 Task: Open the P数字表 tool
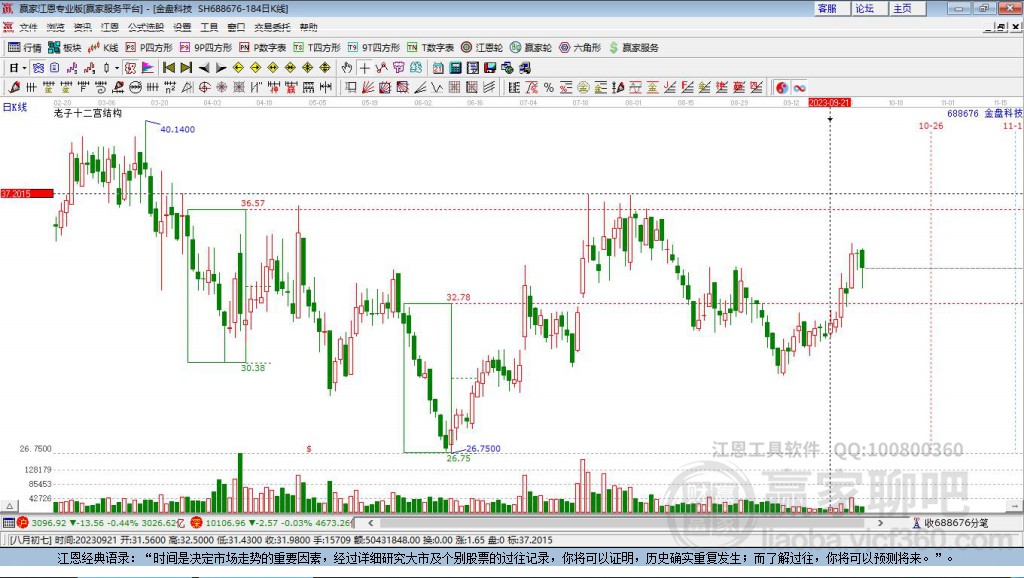[263, 48]
